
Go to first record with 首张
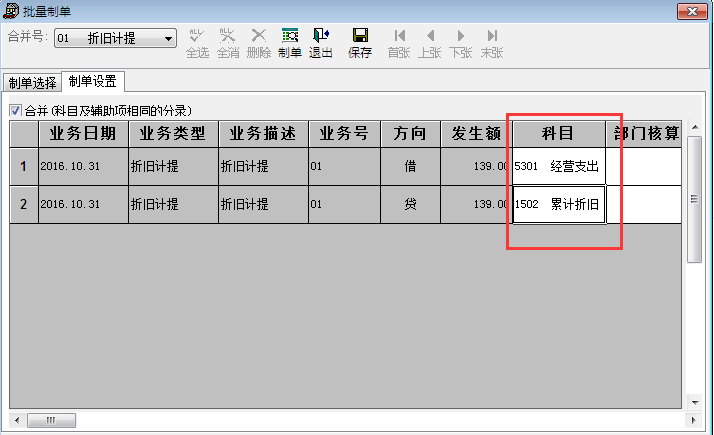399,42
